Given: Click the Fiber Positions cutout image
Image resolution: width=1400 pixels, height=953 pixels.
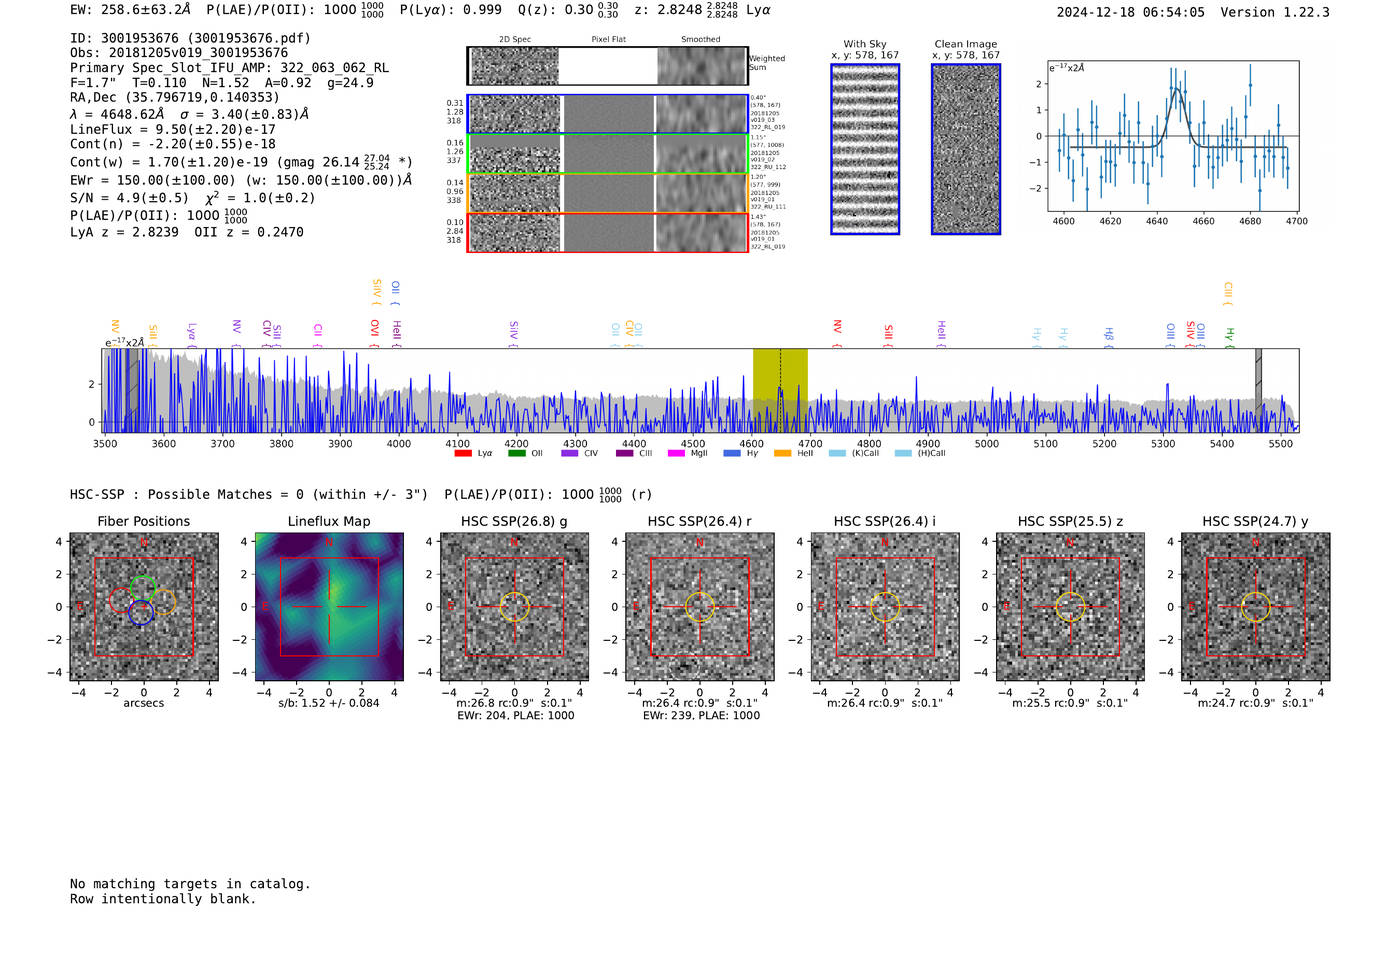Looking at the screenshot, I should click(x=144, y=607).
